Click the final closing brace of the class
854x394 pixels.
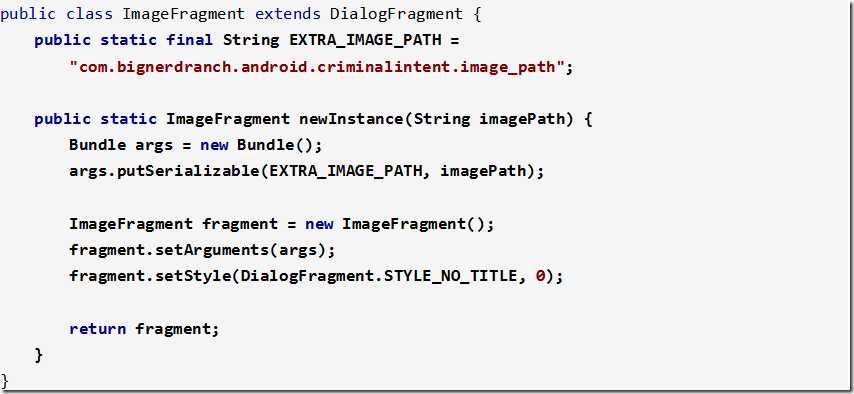[5, 380]
